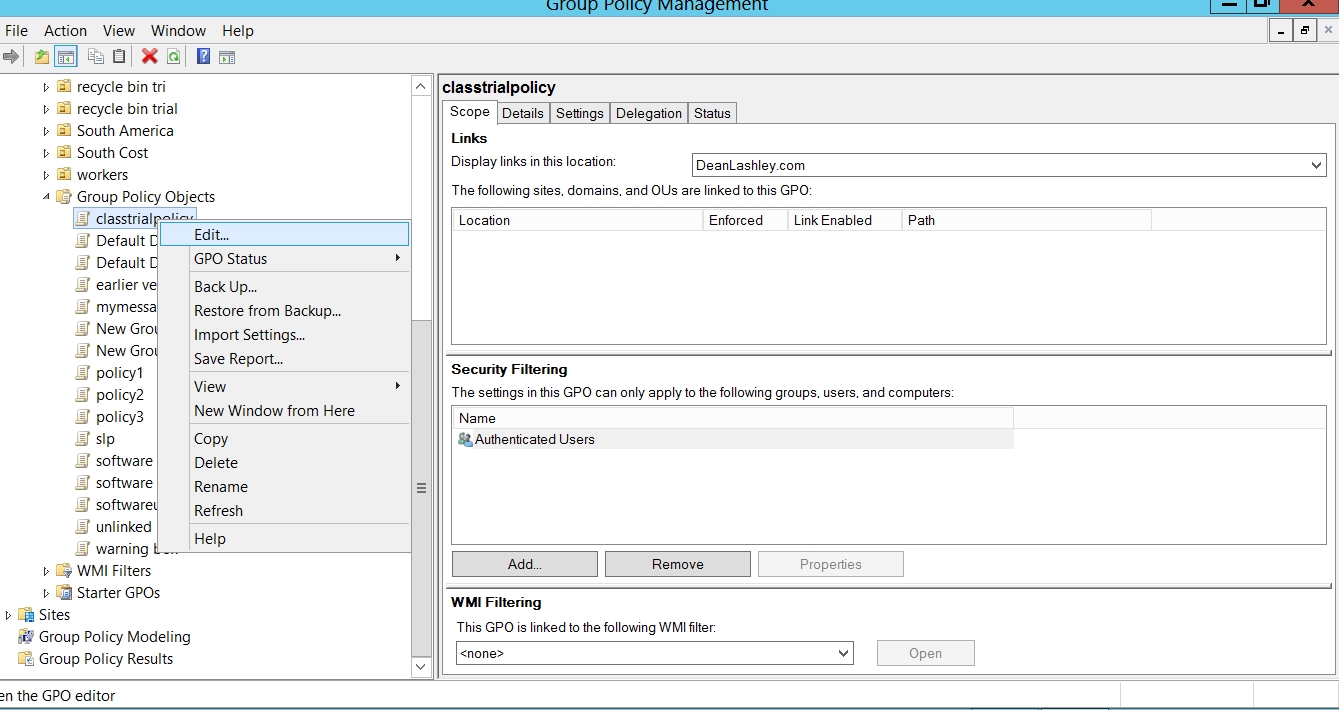Toggle the Show/Hide Action Pane icon
The width and height of the screenshot is (1339, 710).
pyautogui.click(x=227, y=57)
